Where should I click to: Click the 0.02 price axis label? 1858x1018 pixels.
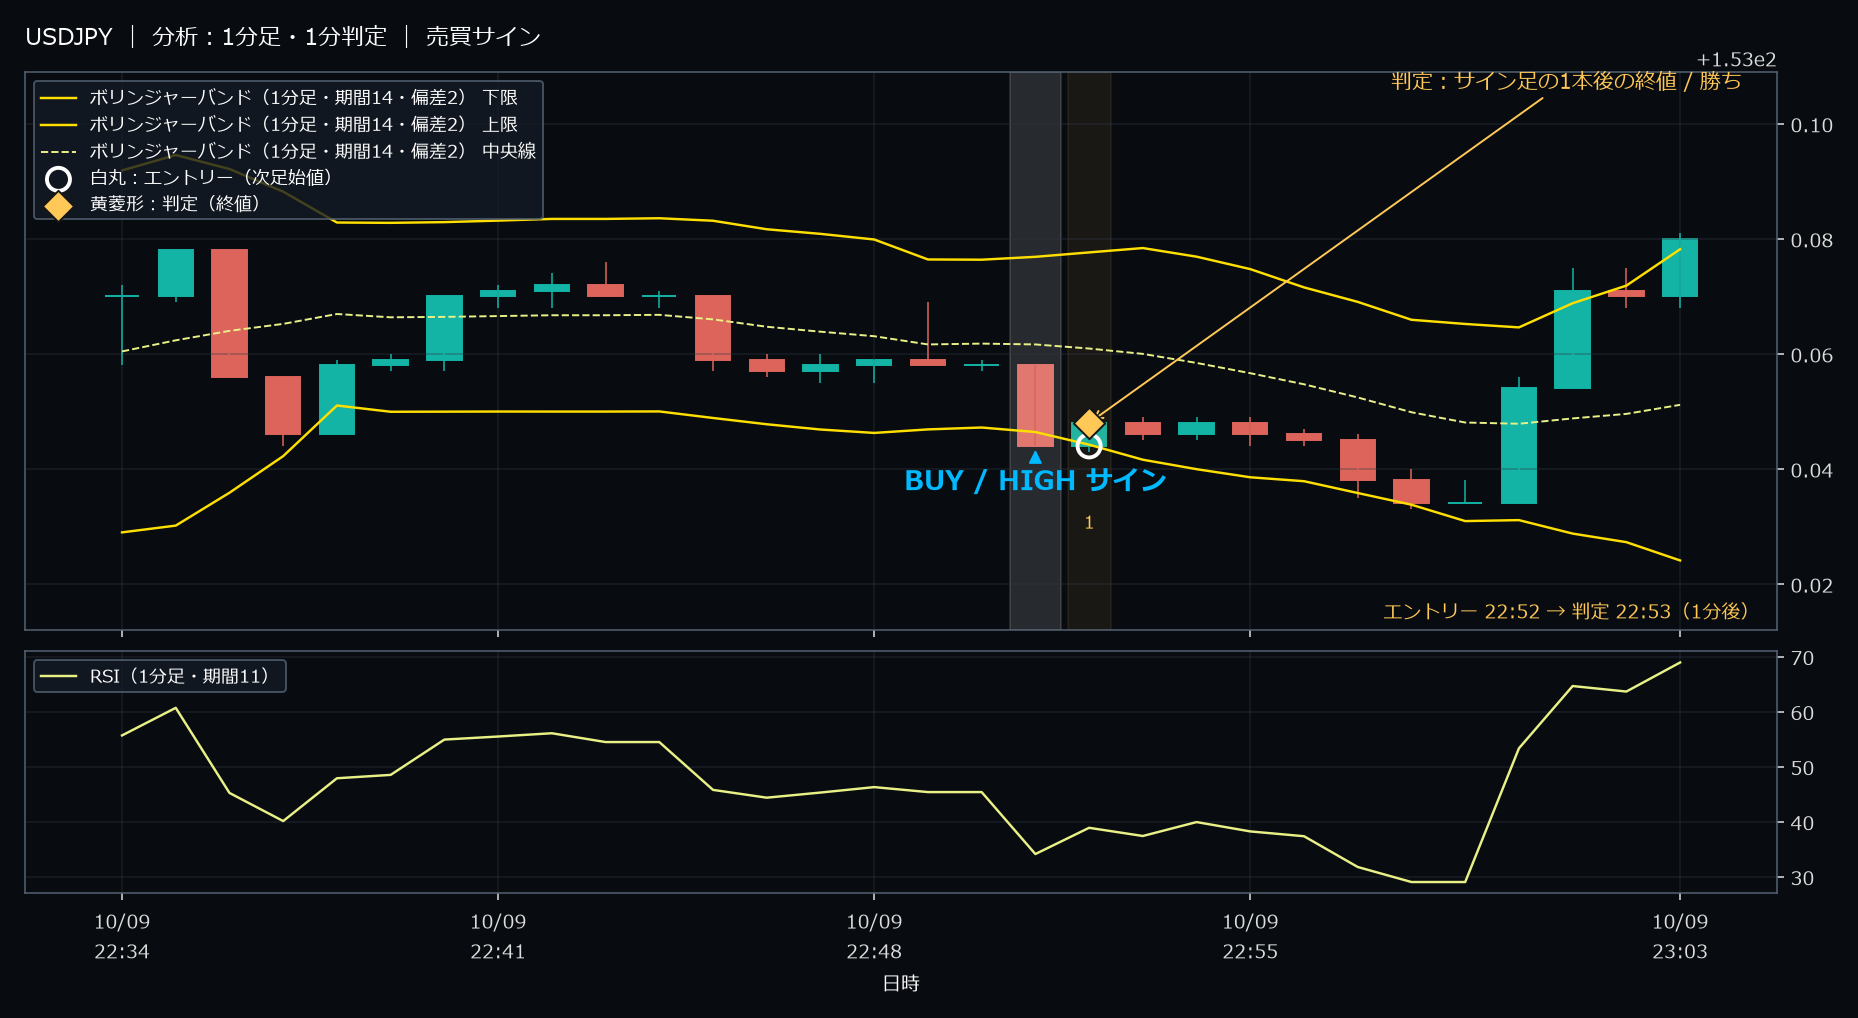click(1811, 585)
